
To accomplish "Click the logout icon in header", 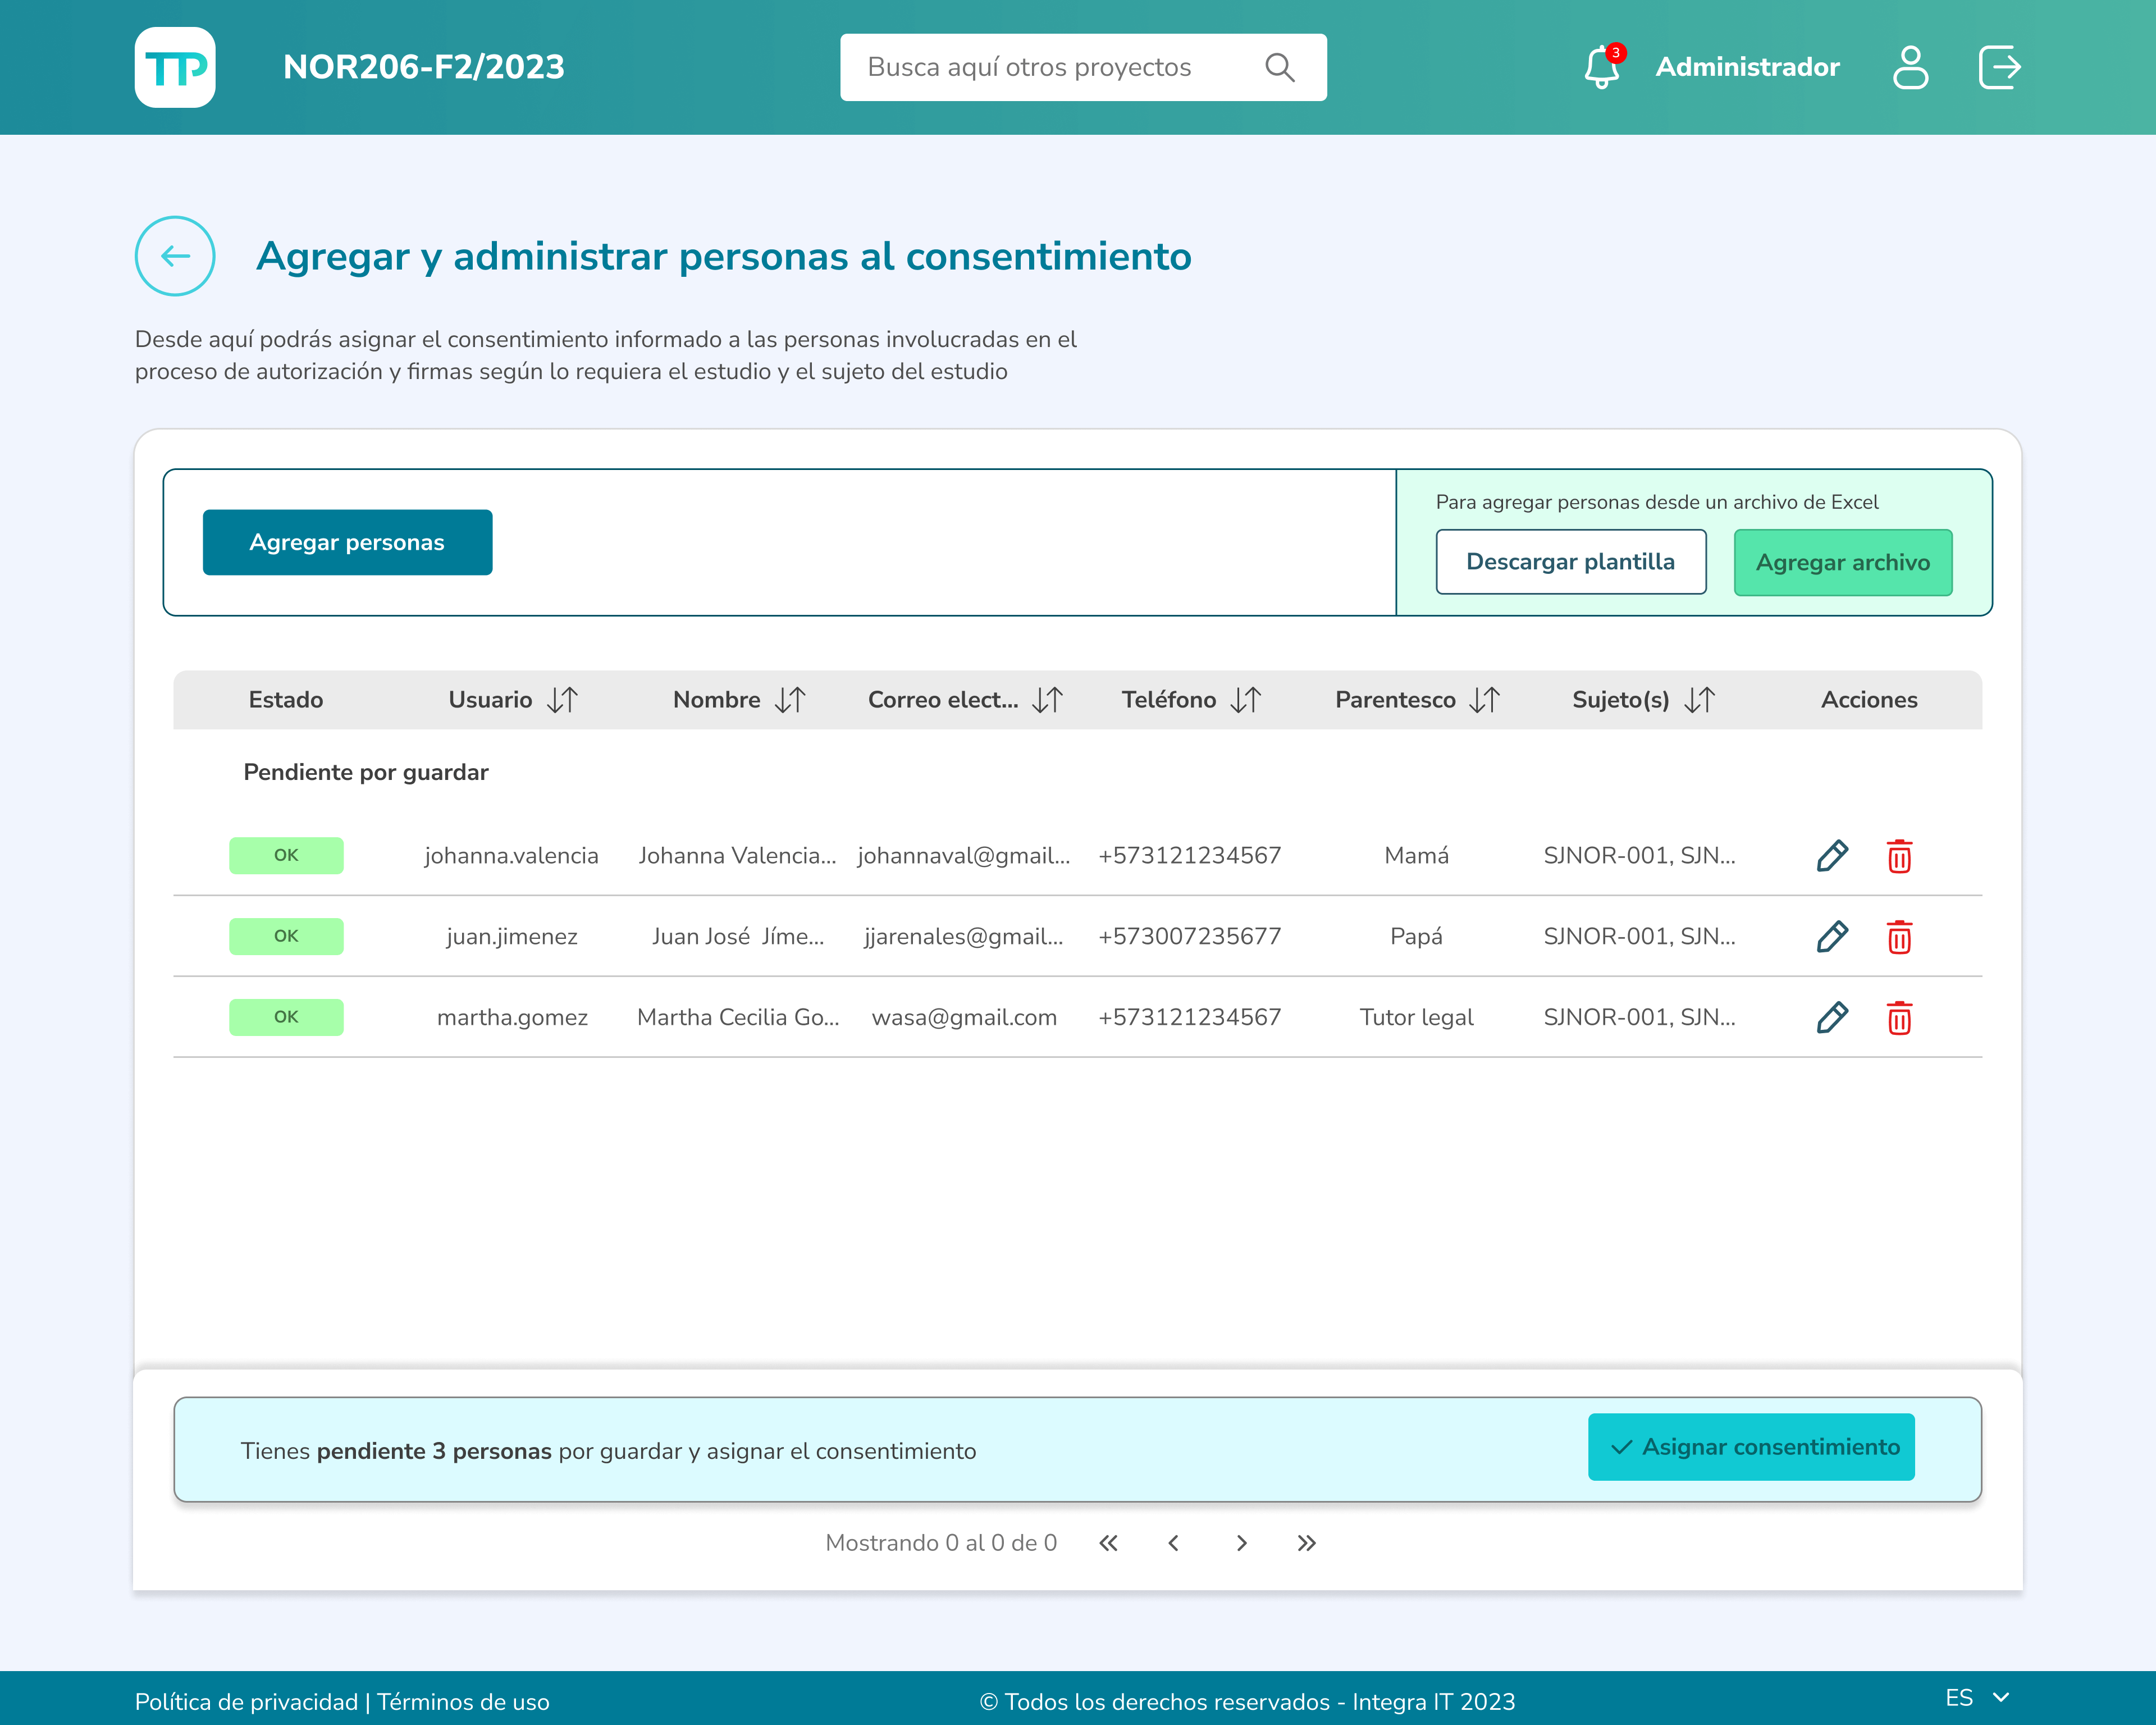I will pos(2000,67).
